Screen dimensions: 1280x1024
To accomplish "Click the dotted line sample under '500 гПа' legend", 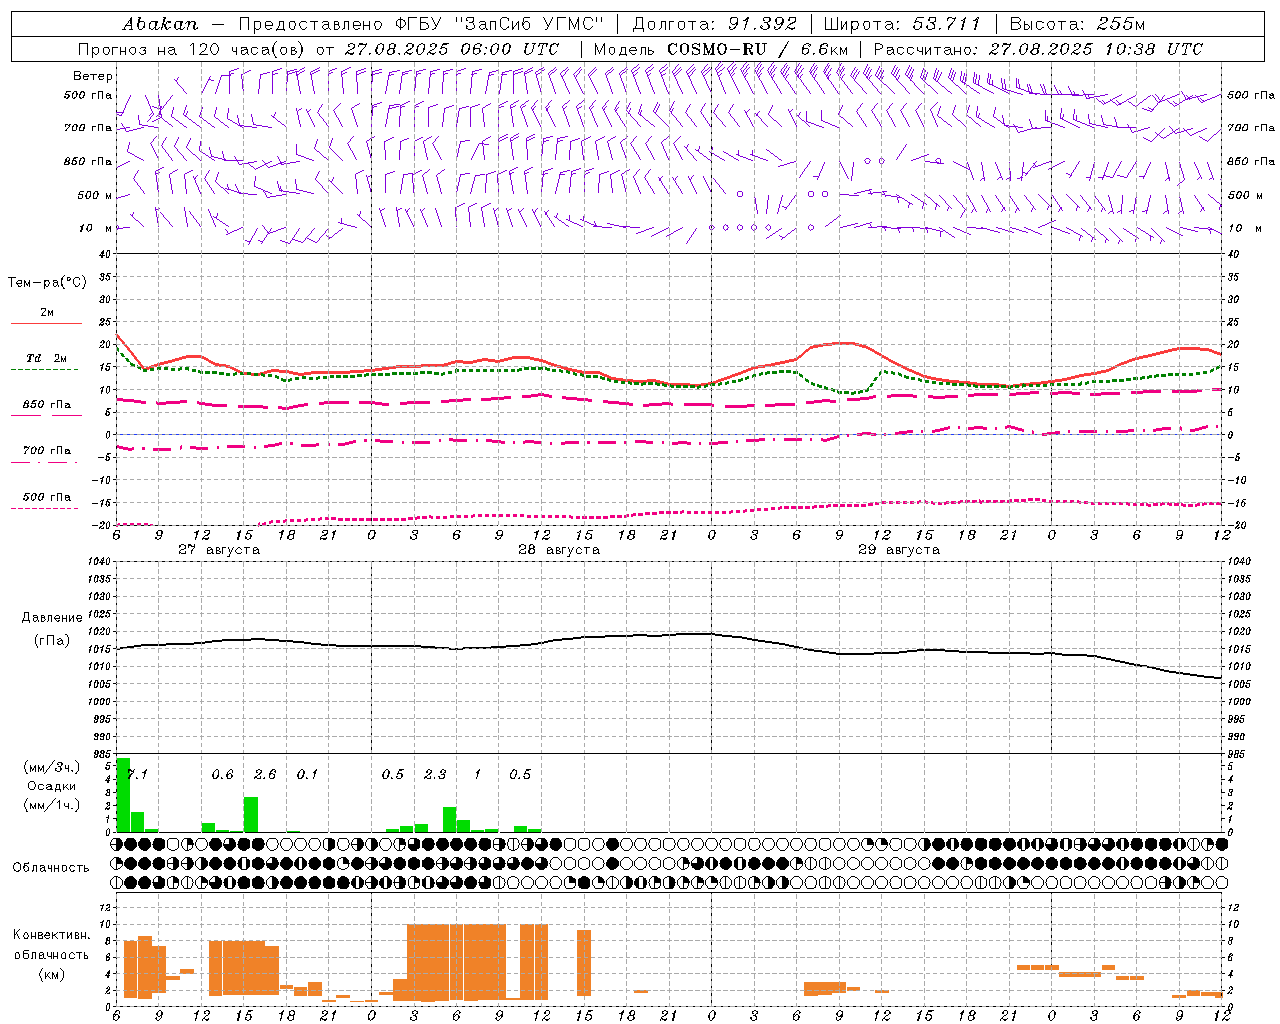I will (44, 508).
